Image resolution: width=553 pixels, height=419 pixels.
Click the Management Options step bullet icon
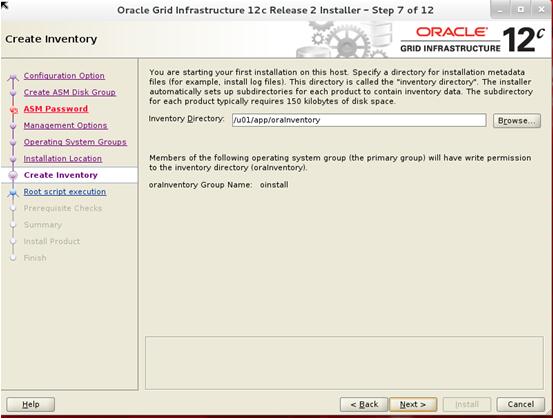(x=13, y=126)
